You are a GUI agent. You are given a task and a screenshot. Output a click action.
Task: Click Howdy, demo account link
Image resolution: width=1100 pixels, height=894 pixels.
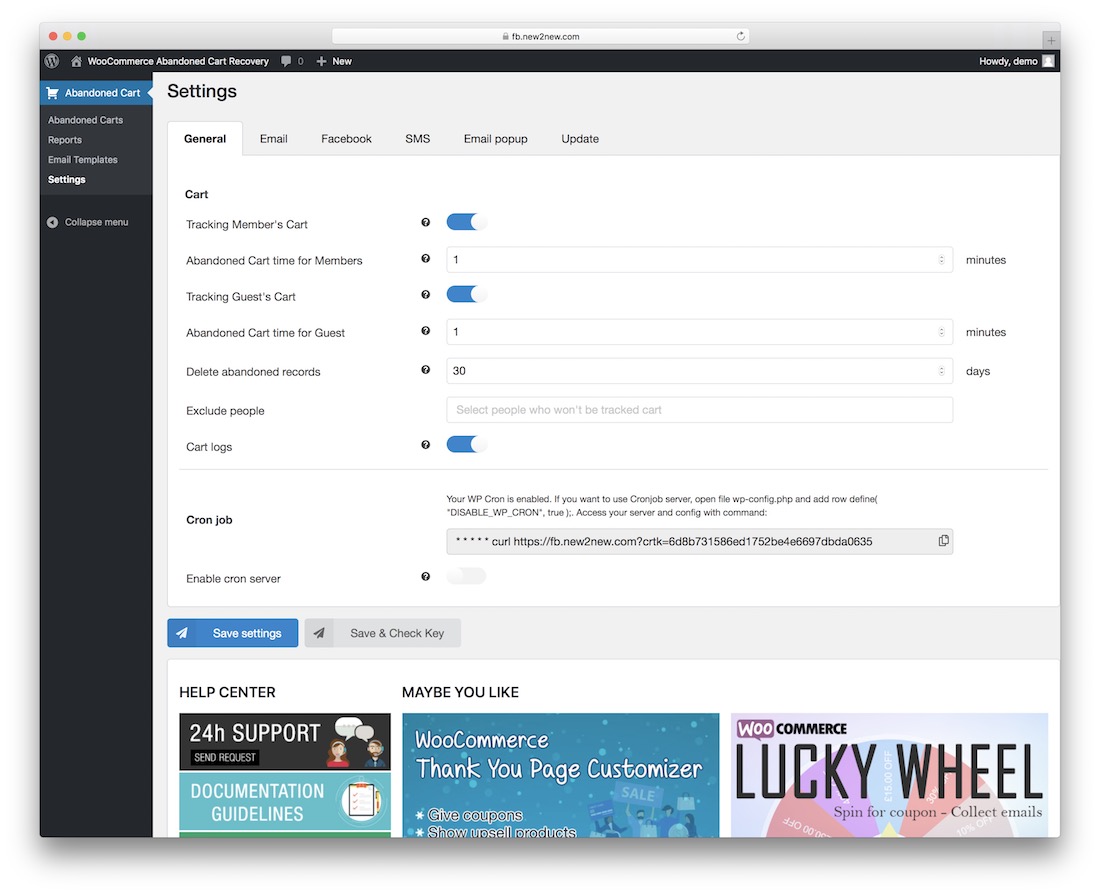coord(1008,61)
